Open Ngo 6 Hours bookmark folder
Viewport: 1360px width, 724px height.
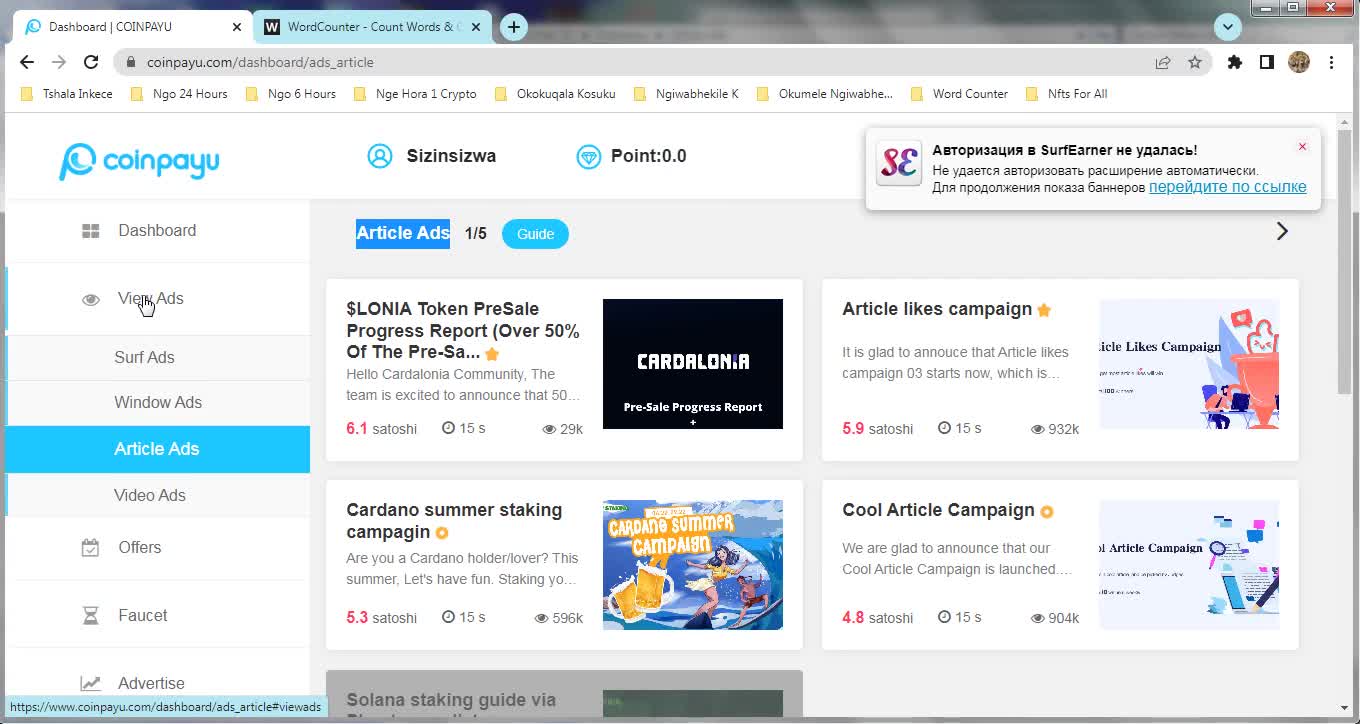291,94
